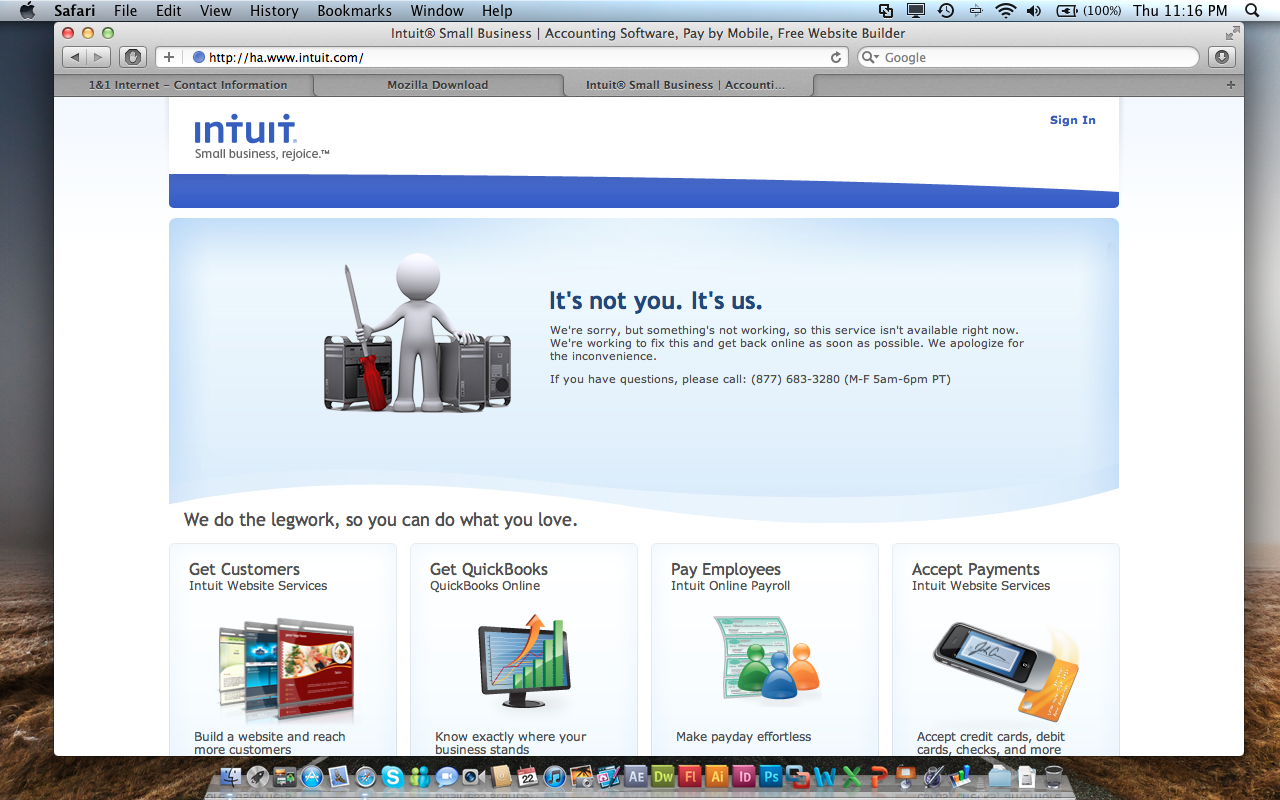Image resolution: width=1280 pixels, height=800 pixels.
Task: Enter Safari full screen mode arrows
Action: click(x=1232, y=33)
